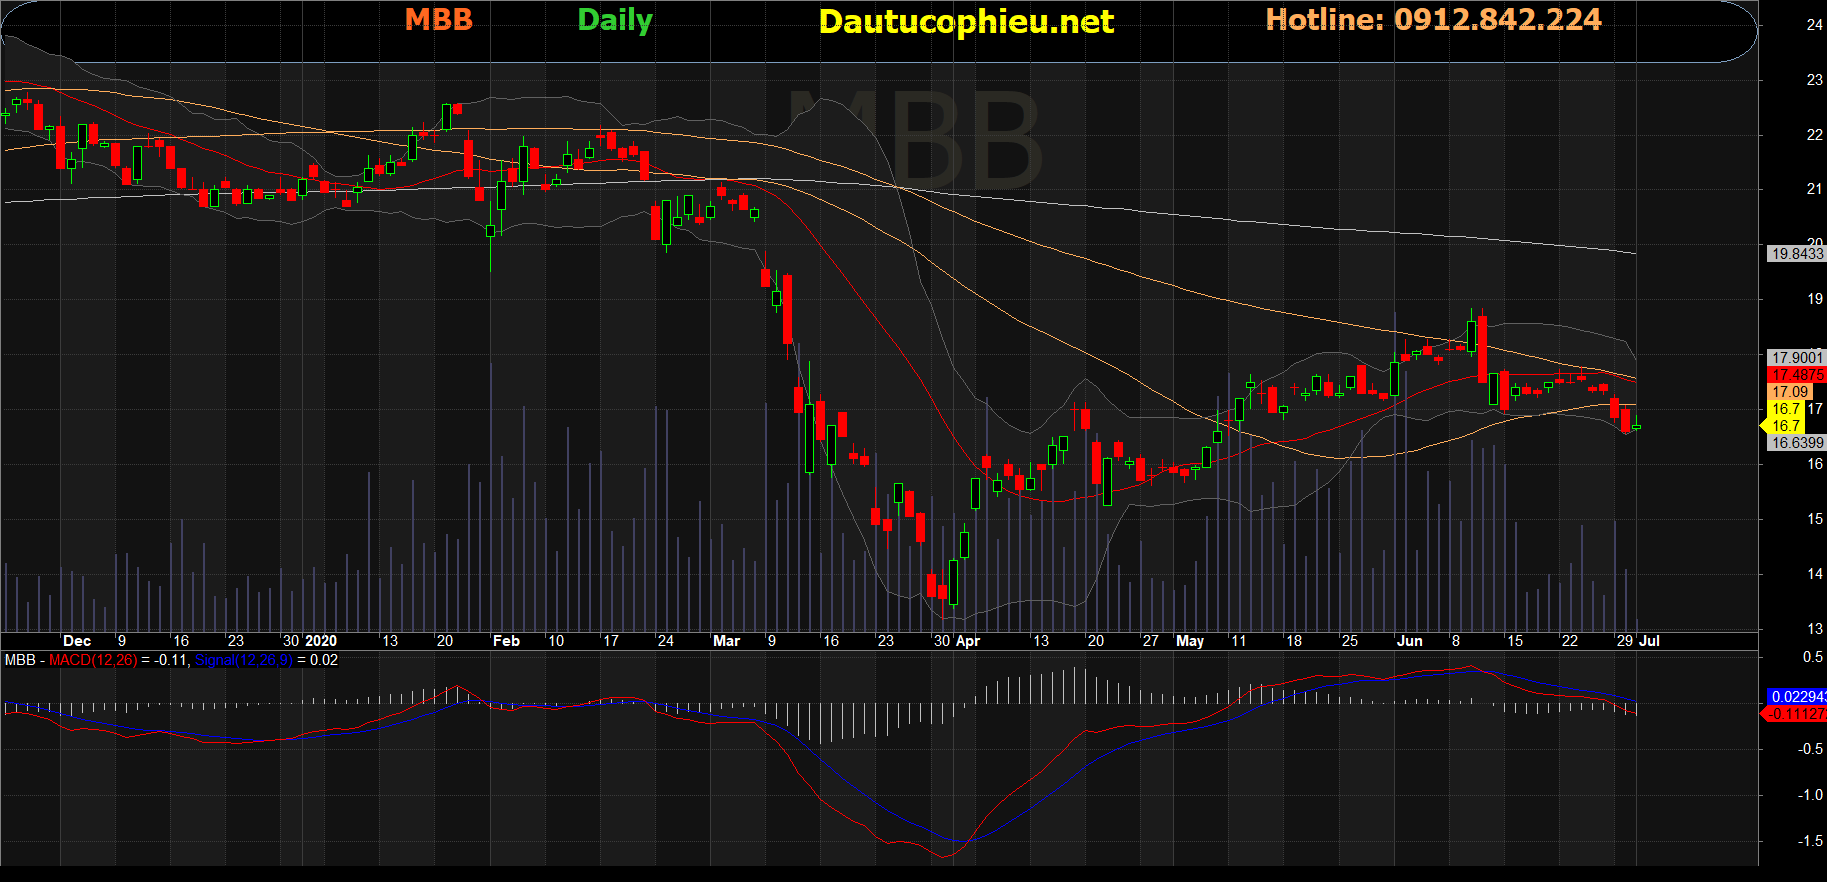Viewport: 1827px width, 882px height.
Task: Open the Dautucophieu.net link
Action: click(965, 22)
